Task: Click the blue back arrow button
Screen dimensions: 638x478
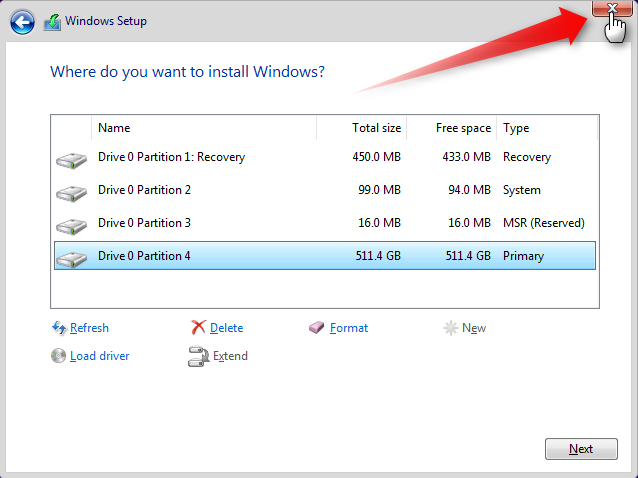Action: point(22,22)
